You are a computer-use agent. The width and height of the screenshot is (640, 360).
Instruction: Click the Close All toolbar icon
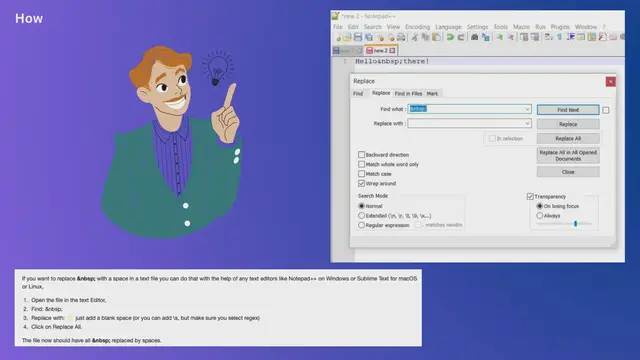pos(392,38)
